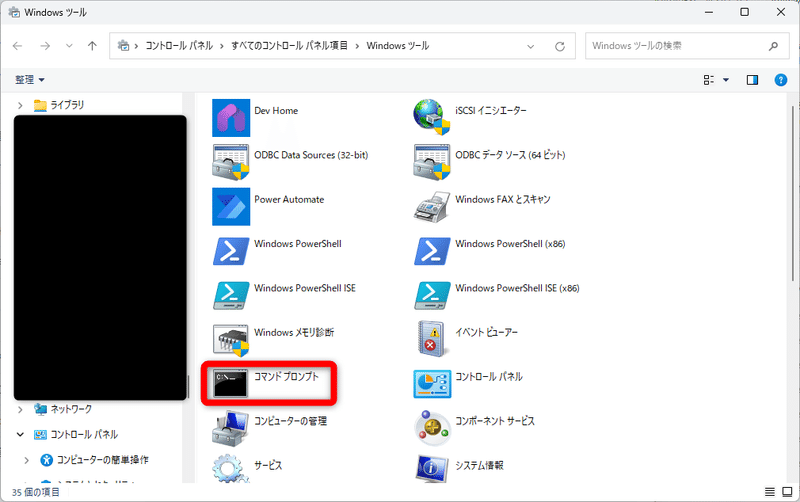800x502 pixels.
Task: Click the ネットワーク icon in navigation pane
Action: 40,409
